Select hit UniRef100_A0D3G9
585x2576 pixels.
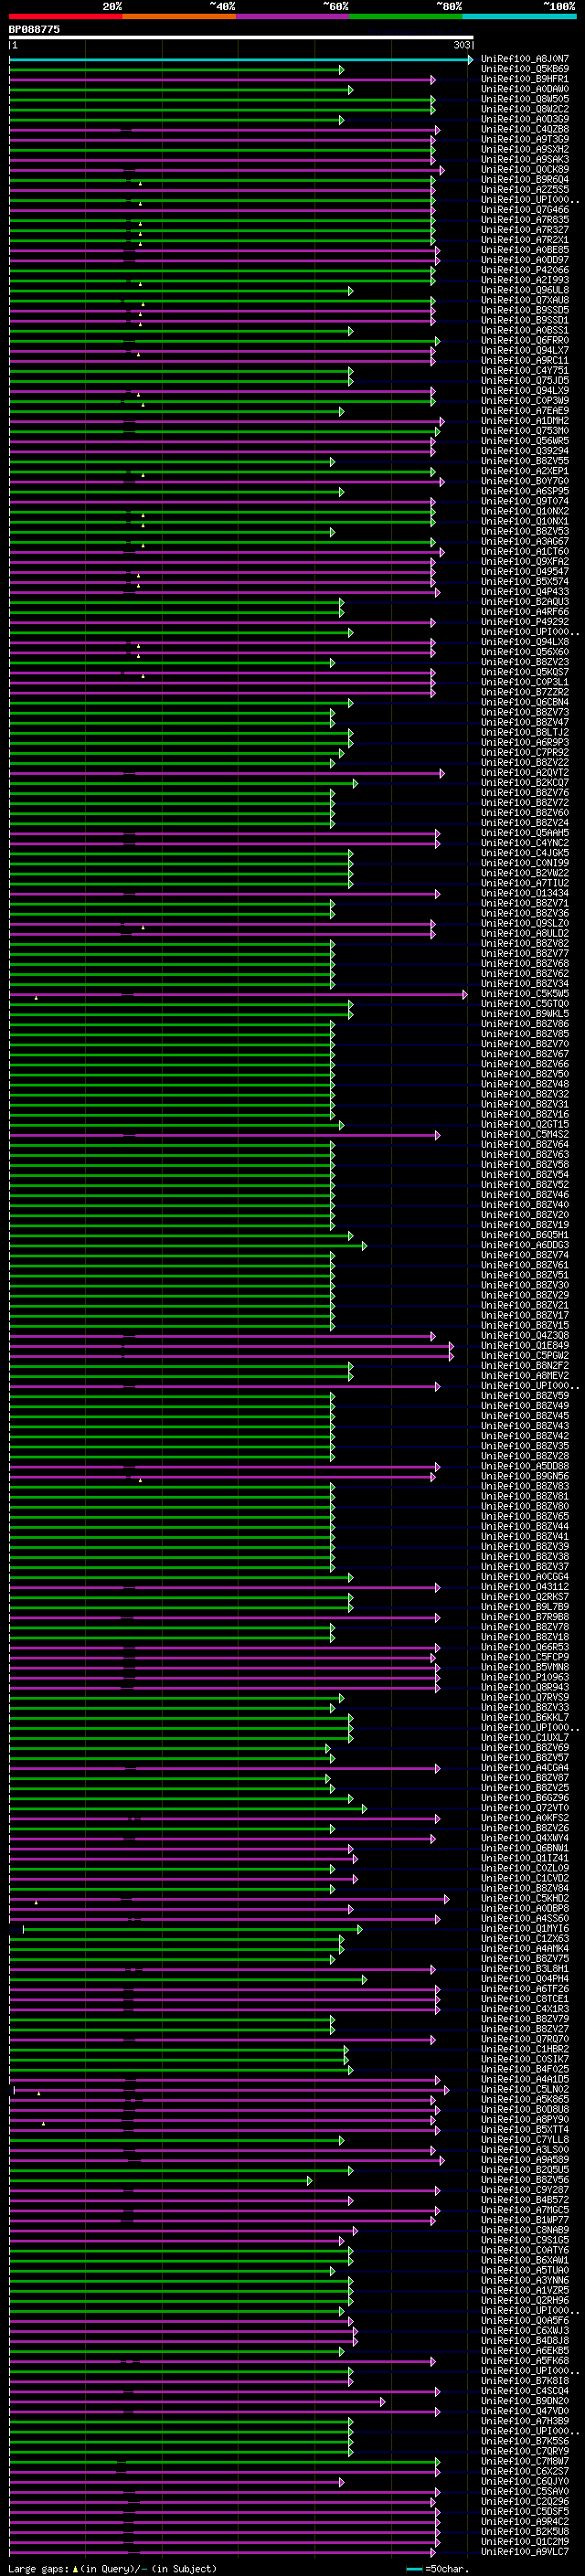pos(524,119)
